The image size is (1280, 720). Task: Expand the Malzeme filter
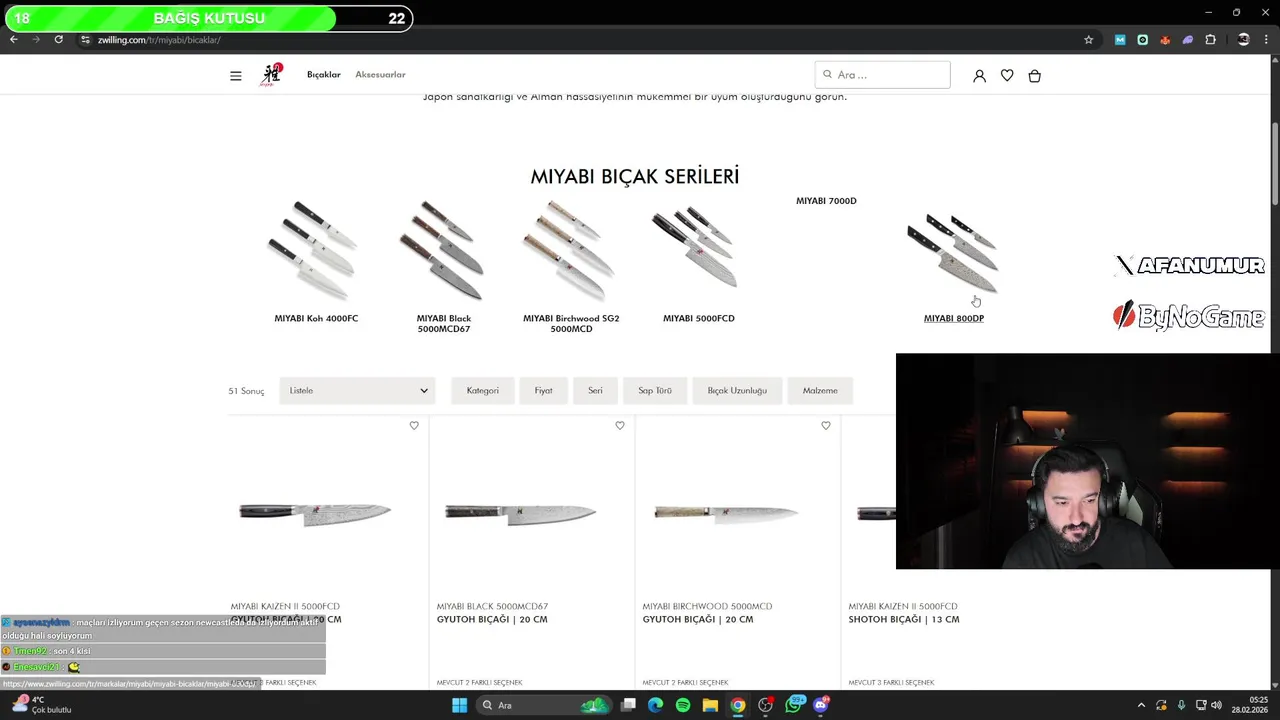[820, 391]
